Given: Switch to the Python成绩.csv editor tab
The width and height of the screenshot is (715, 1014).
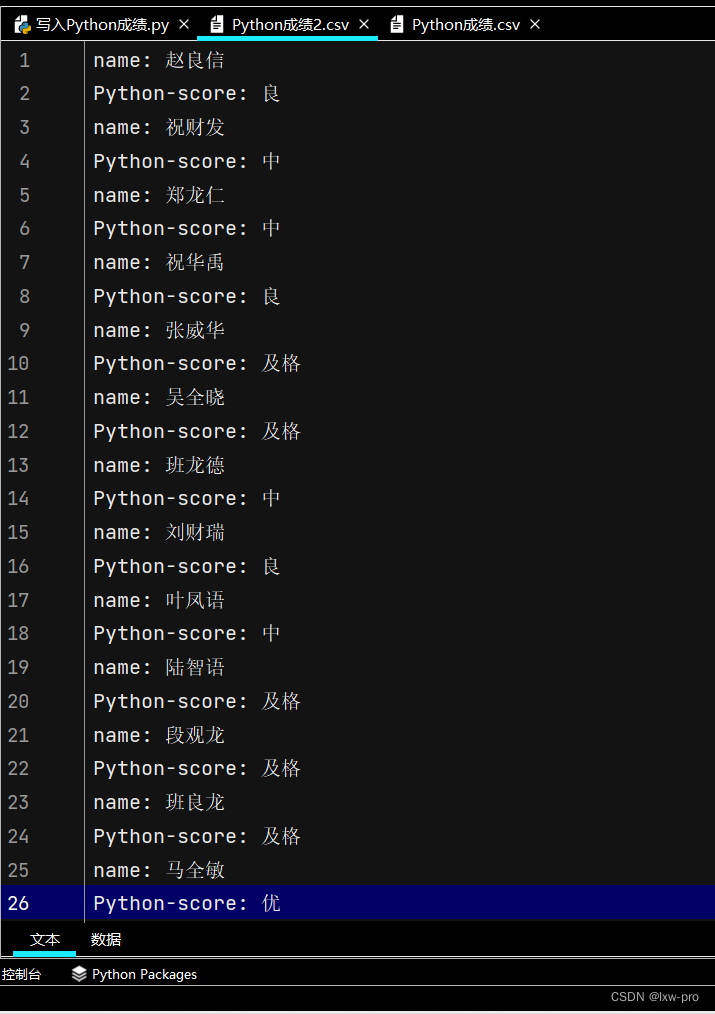Looking at the screenshot, I should [465, 25].
